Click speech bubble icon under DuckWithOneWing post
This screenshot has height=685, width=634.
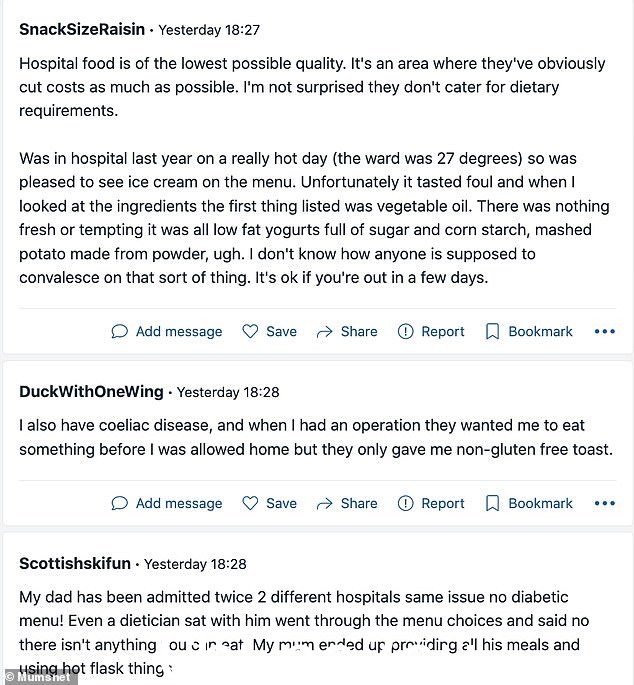pyautogui.click(x=119, y=503)
